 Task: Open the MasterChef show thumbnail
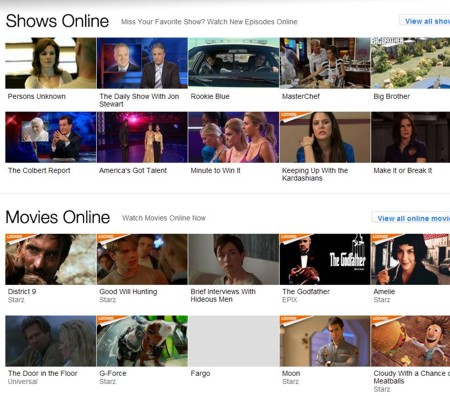(x=325, y=63)
